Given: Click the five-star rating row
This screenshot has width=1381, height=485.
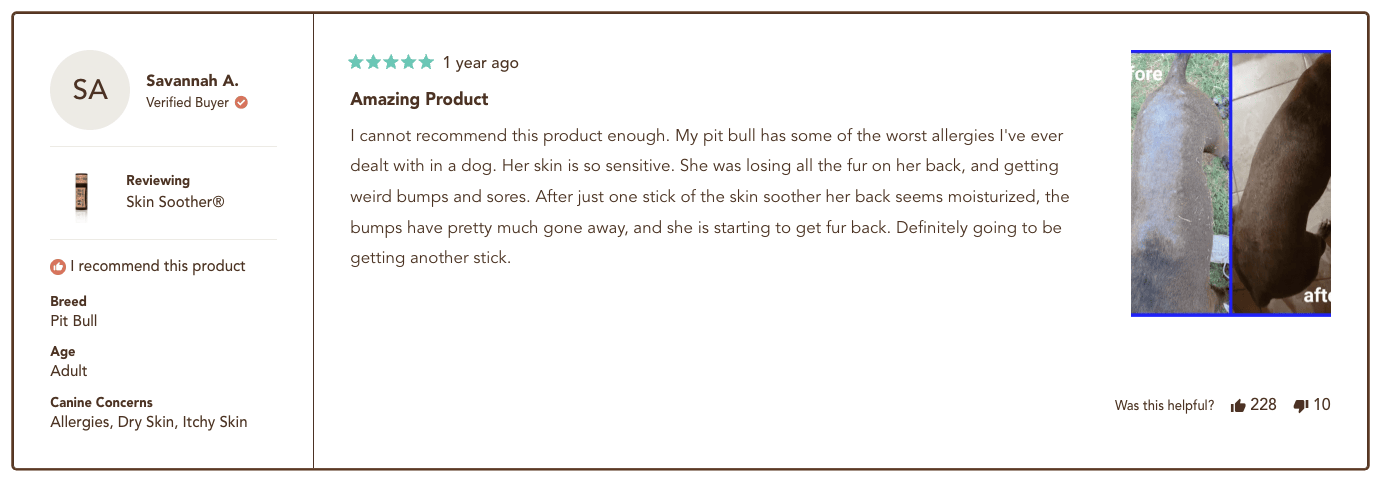Looking at the screenshot, I should coord(391,62).
